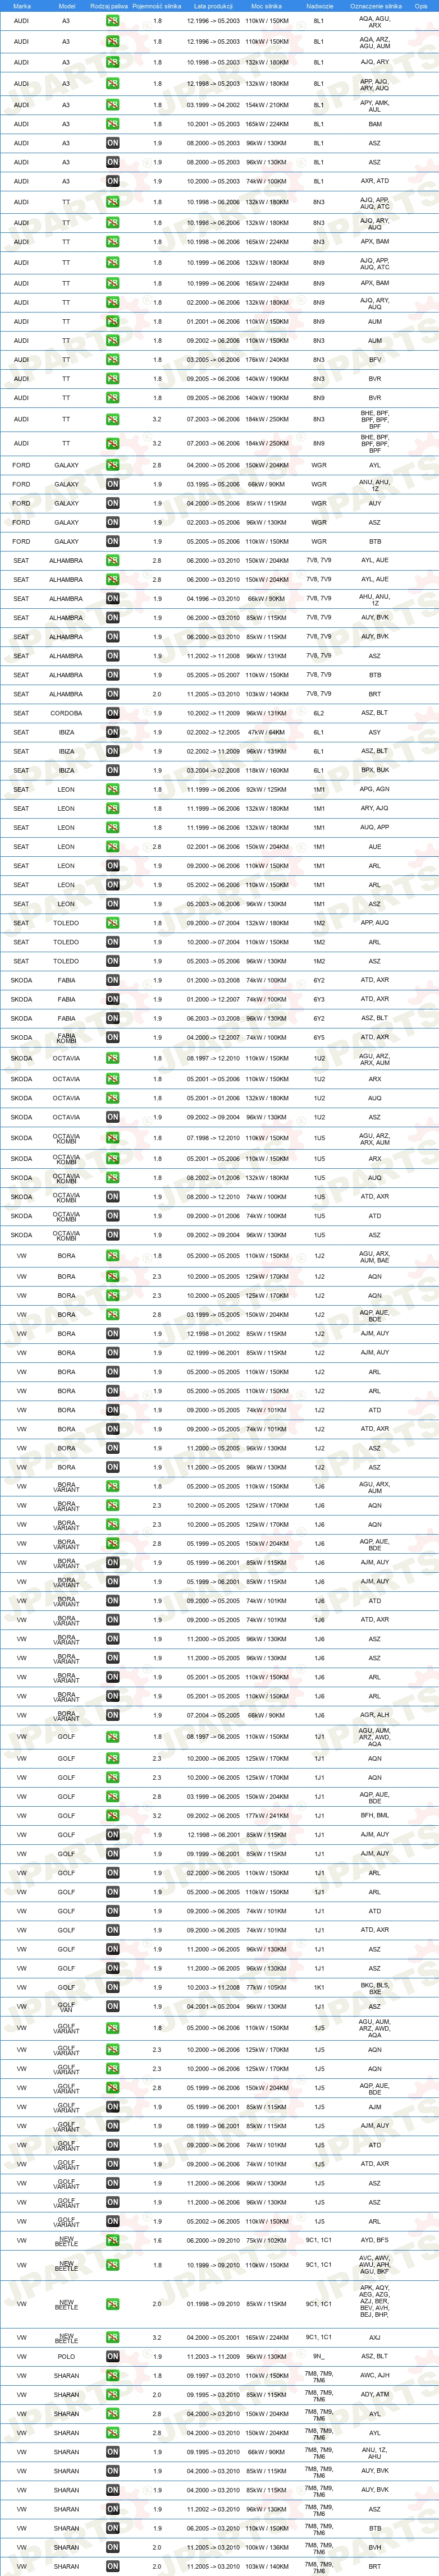439x2576 pixels.
Task: Click diesel ON icon in Golf Variant ARL row
Action: tap(112, 2221)
